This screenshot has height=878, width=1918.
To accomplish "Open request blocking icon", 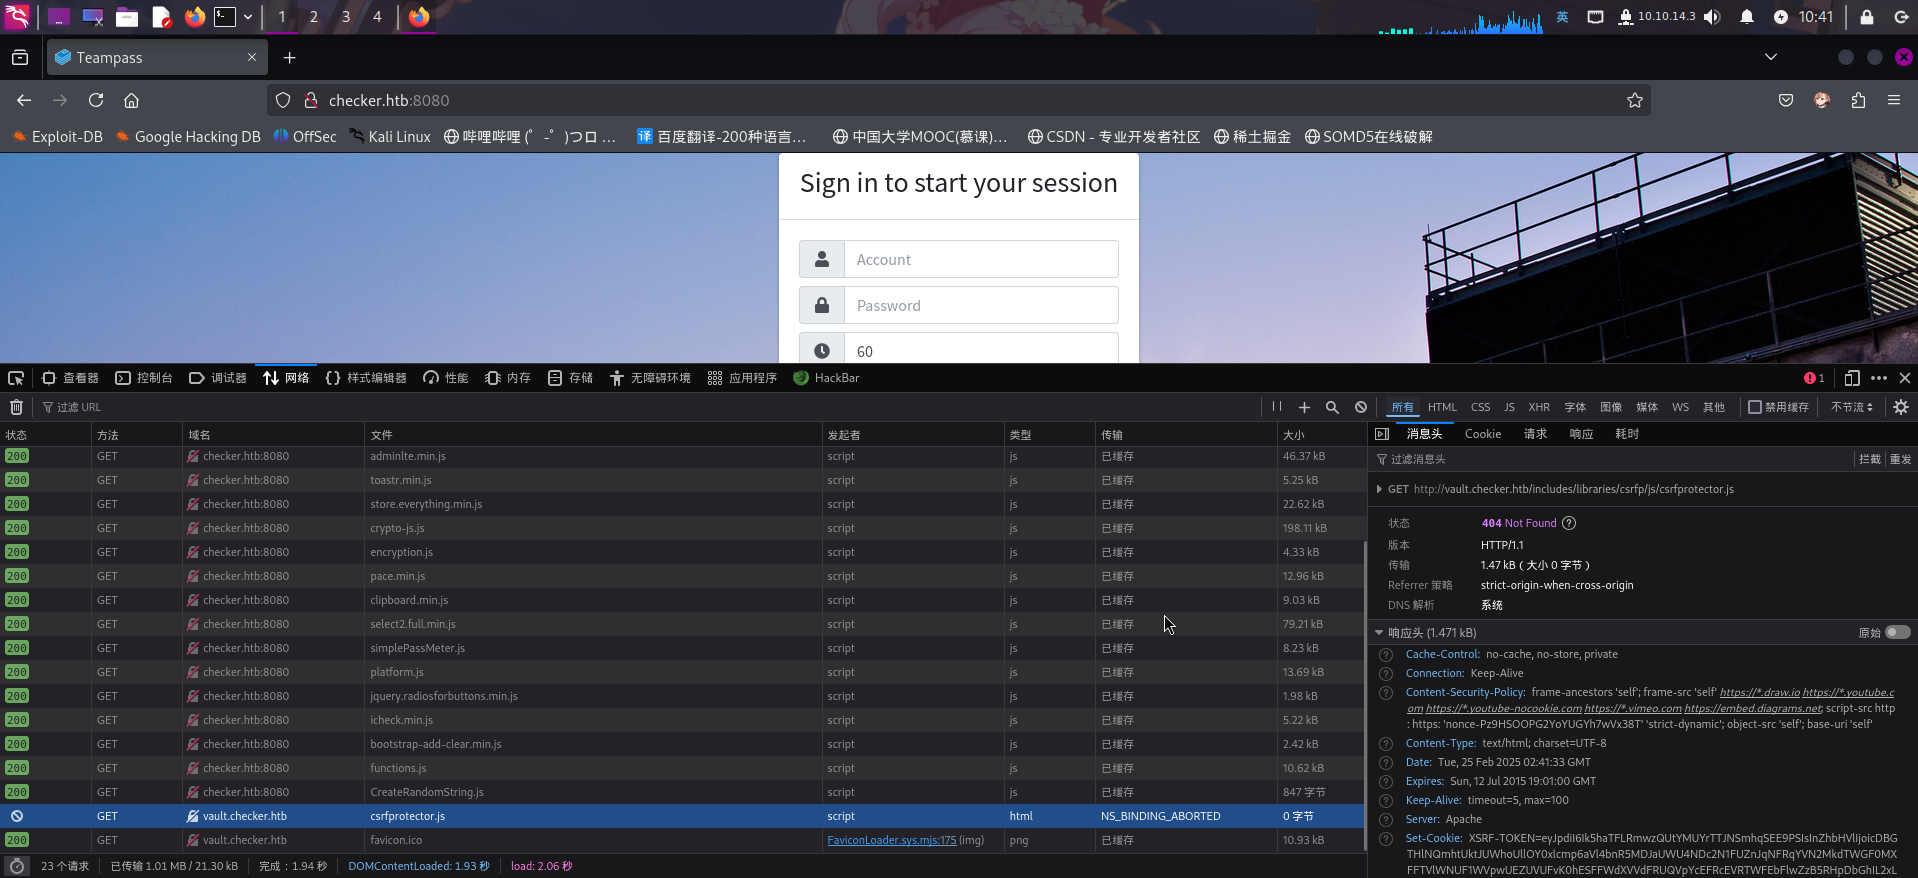I will (x=1361, y=407).
